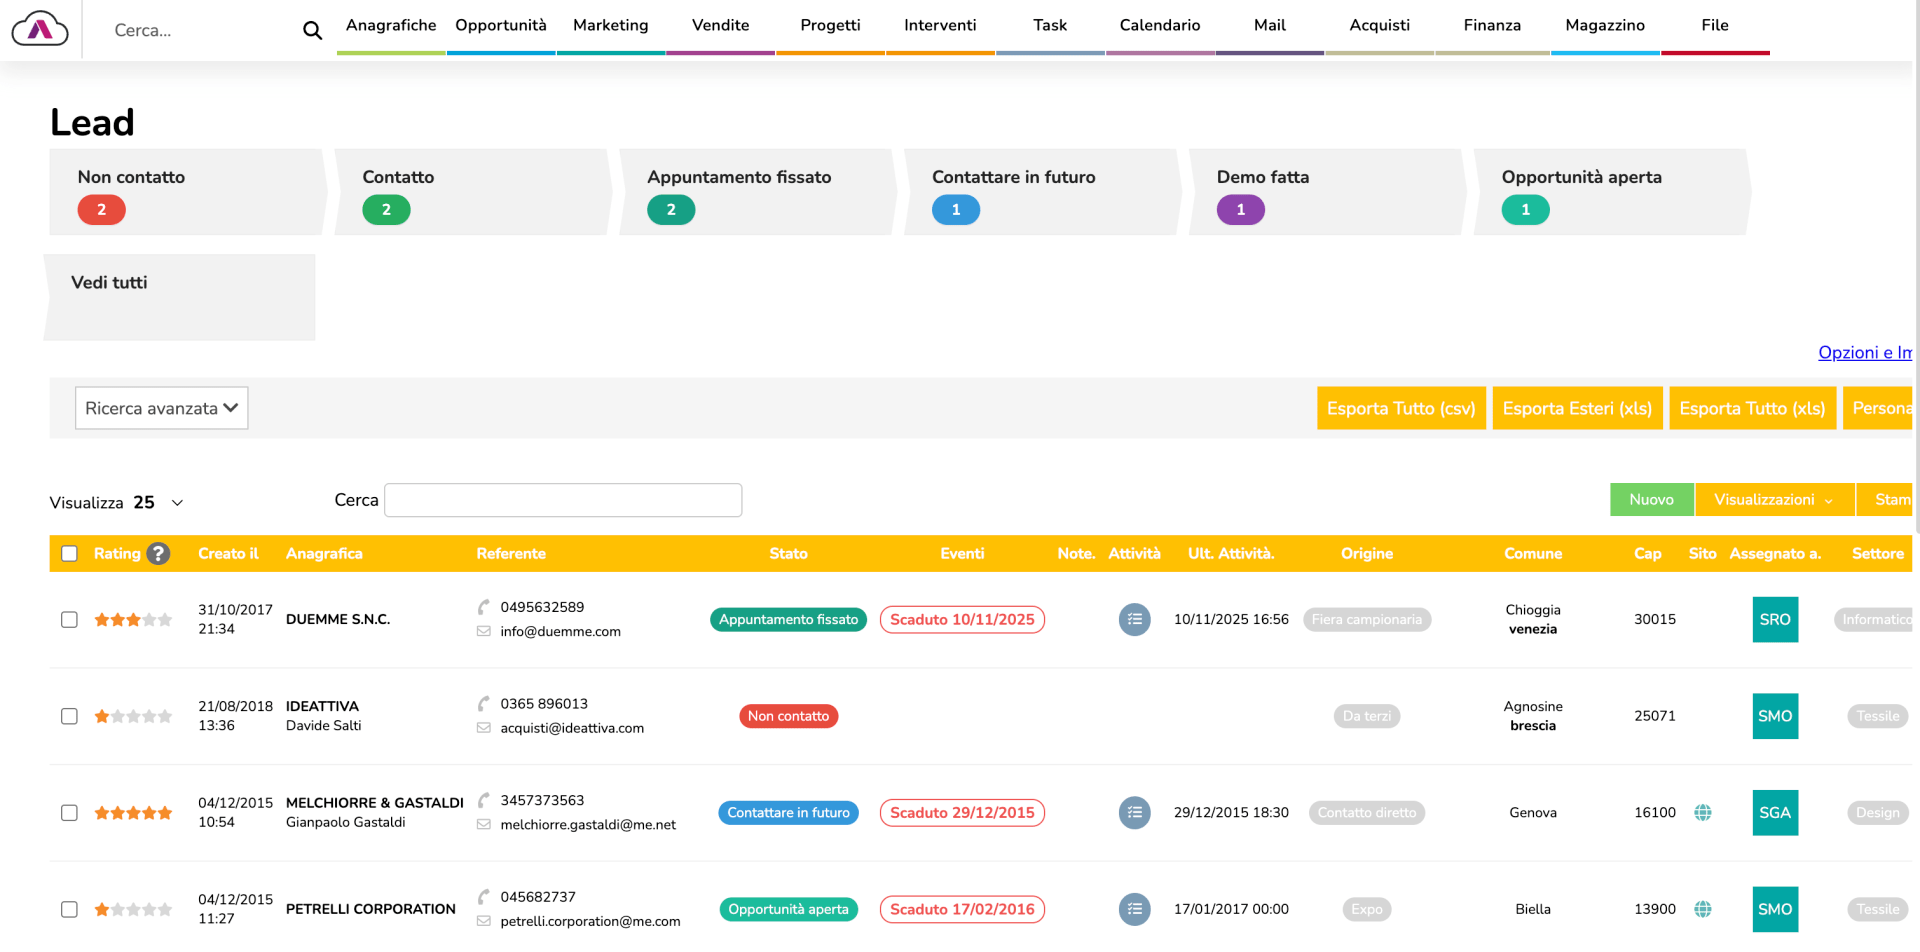The image size is (1920, 952).
Task: Open the Rating help question mark icon
Action: [158, 554]
